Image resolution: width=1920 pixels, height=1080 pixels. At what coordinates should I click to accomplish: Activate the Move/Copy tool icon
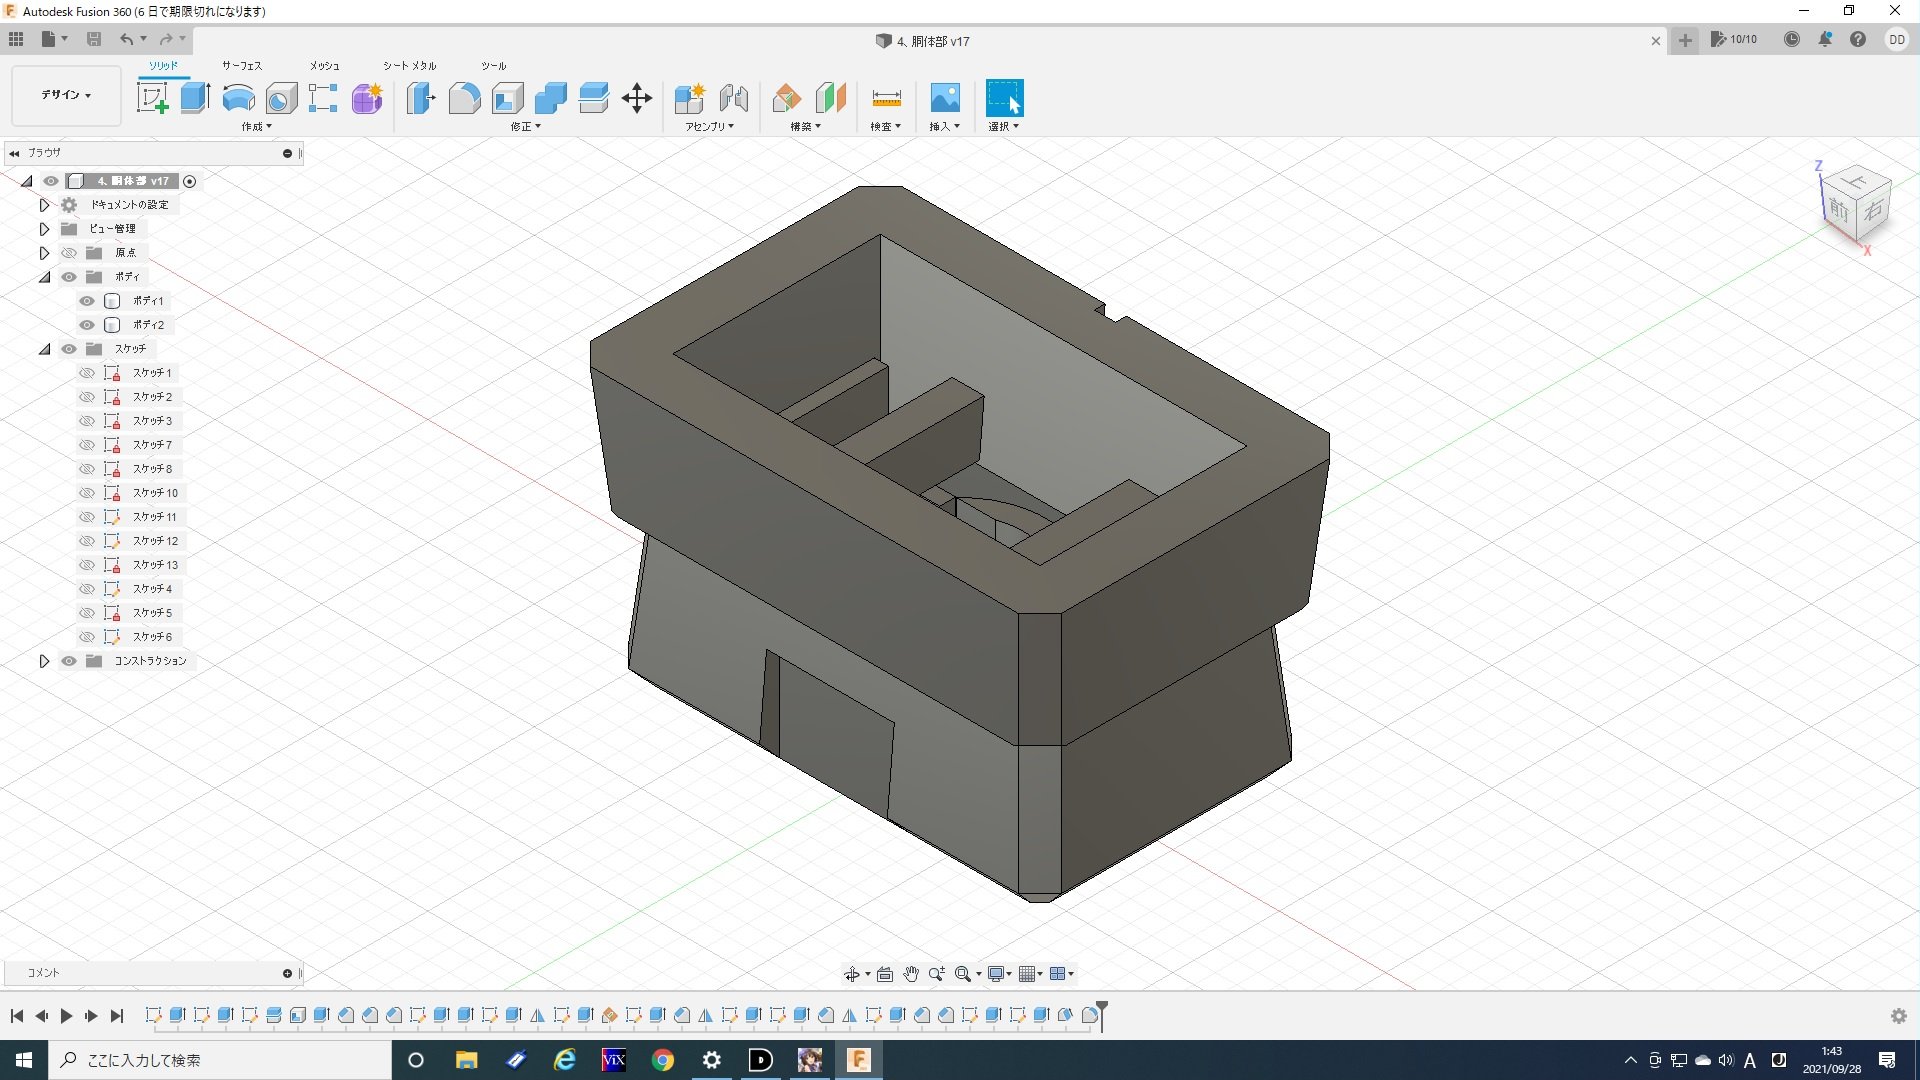637,98
